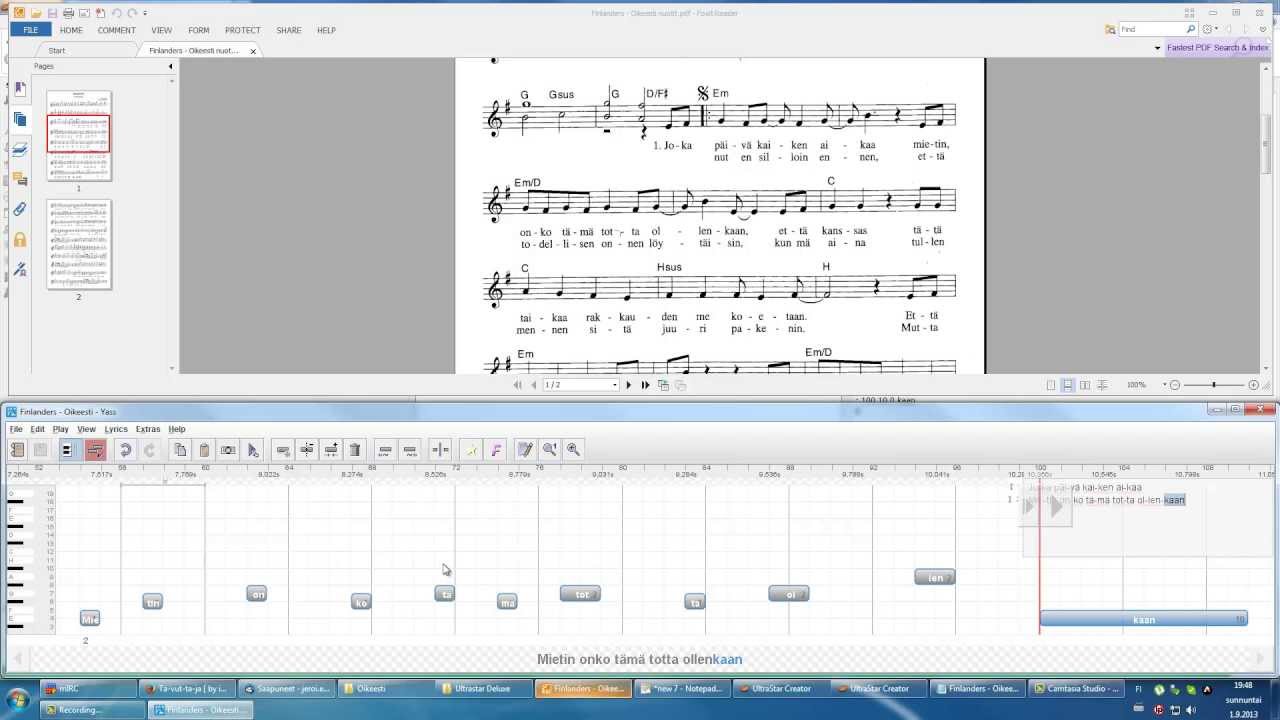Open the Lyrics menu in Yass
The width and height of the screenshot is (1280, 720).
(x=116, y=429)
